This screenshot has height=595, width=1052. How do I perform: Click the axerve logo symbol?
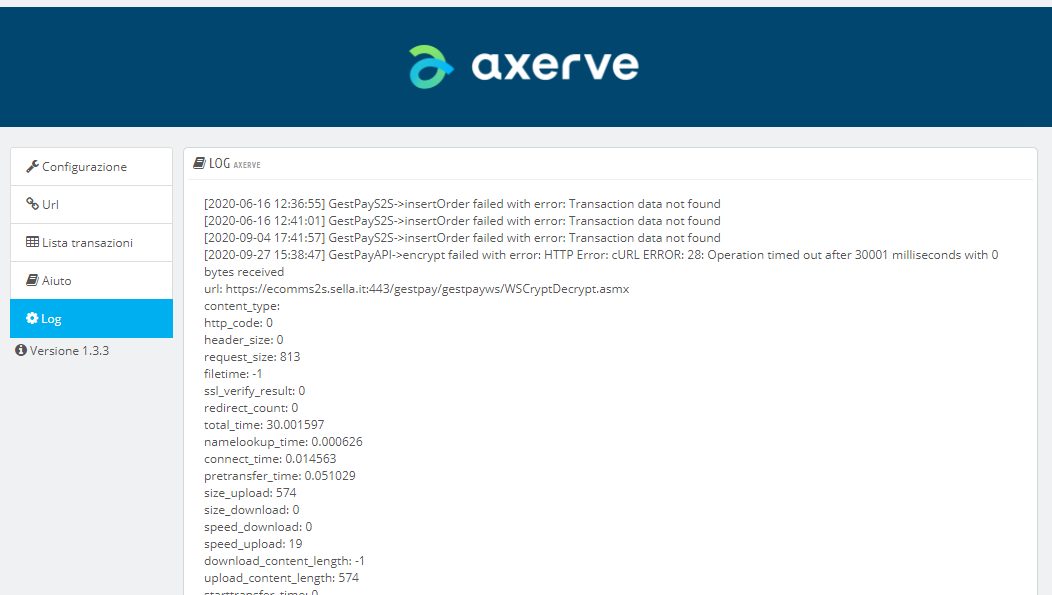tap(431, 66)
